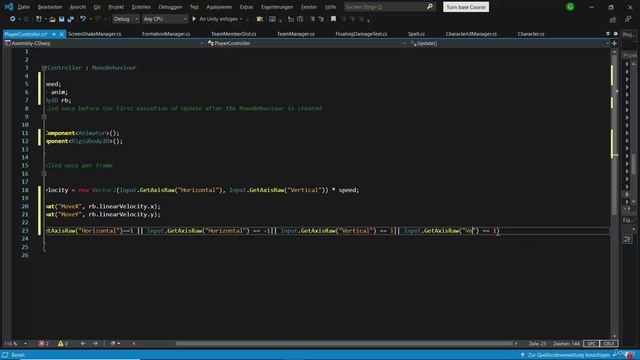Click the green start debugging play icon
Viewport: 640px width, 360px height.
click(194, 19)
